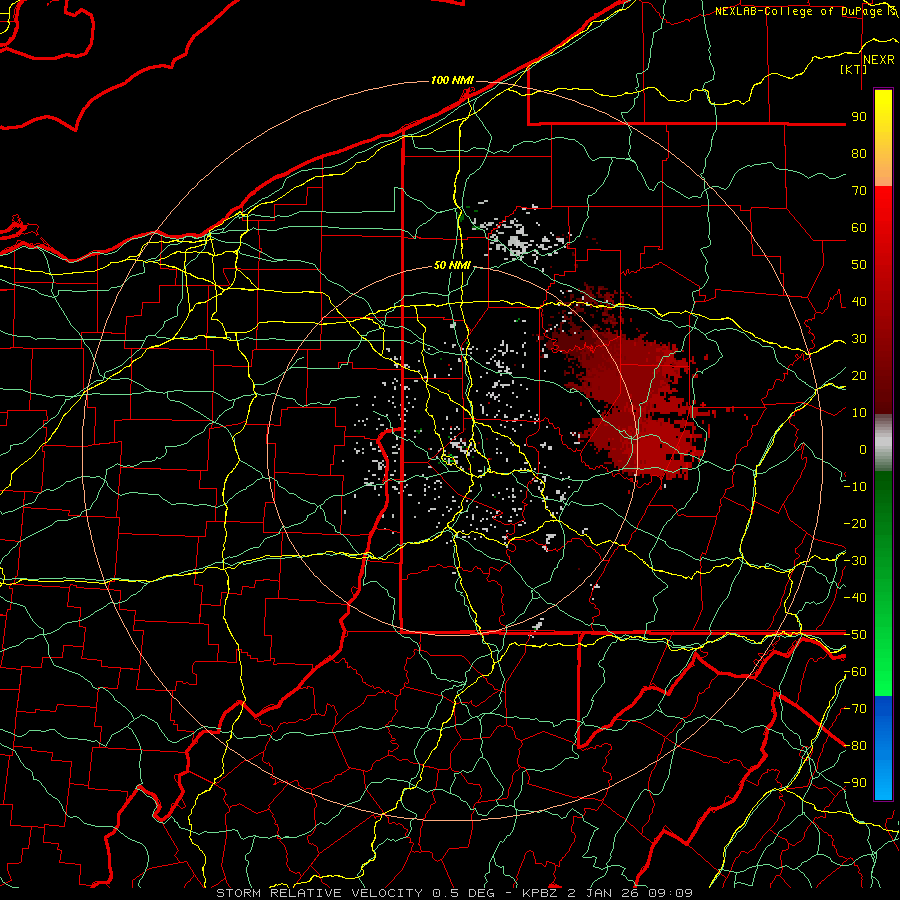The image size is (900, 900).
Task: Pick the light cyan color bar segment
Action: tap(883, 781)
